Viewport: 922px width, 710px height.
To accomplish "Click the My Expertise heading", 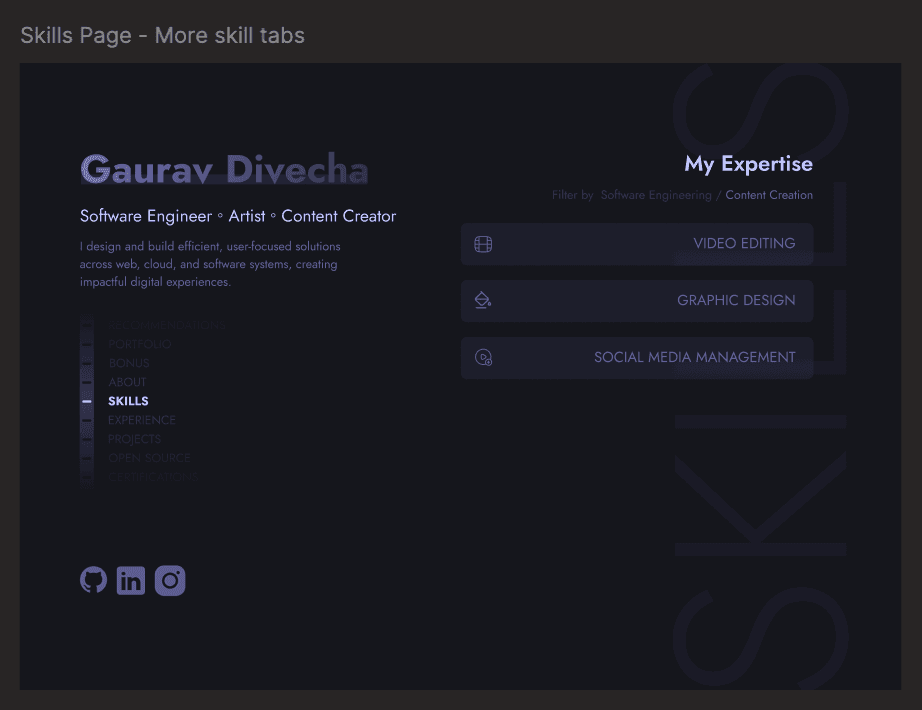I will tap(749, 164).
